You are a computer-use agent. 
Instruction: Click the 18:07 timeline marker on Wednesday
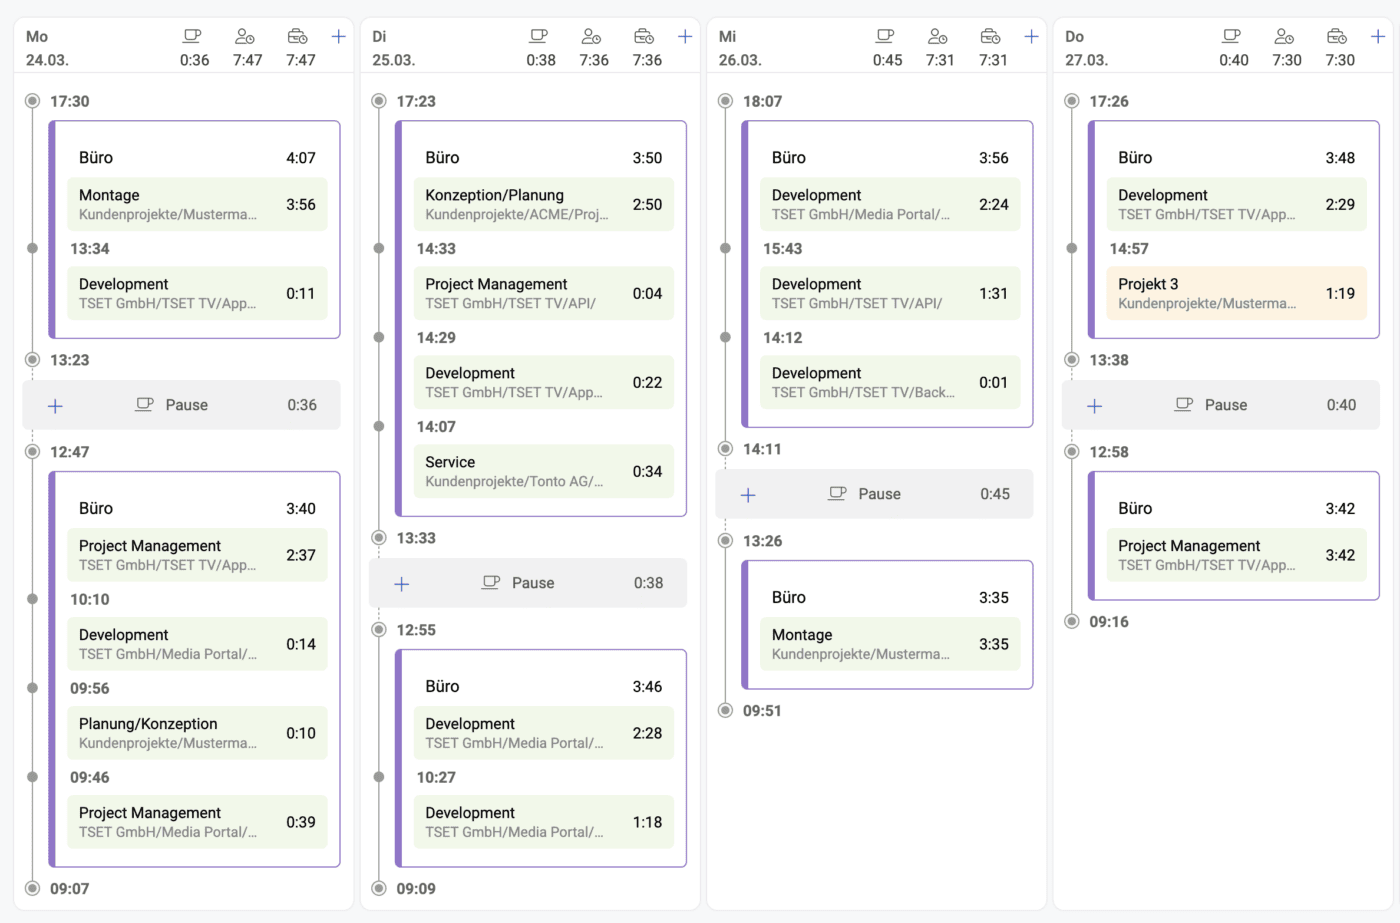click(x=726, y=101)
